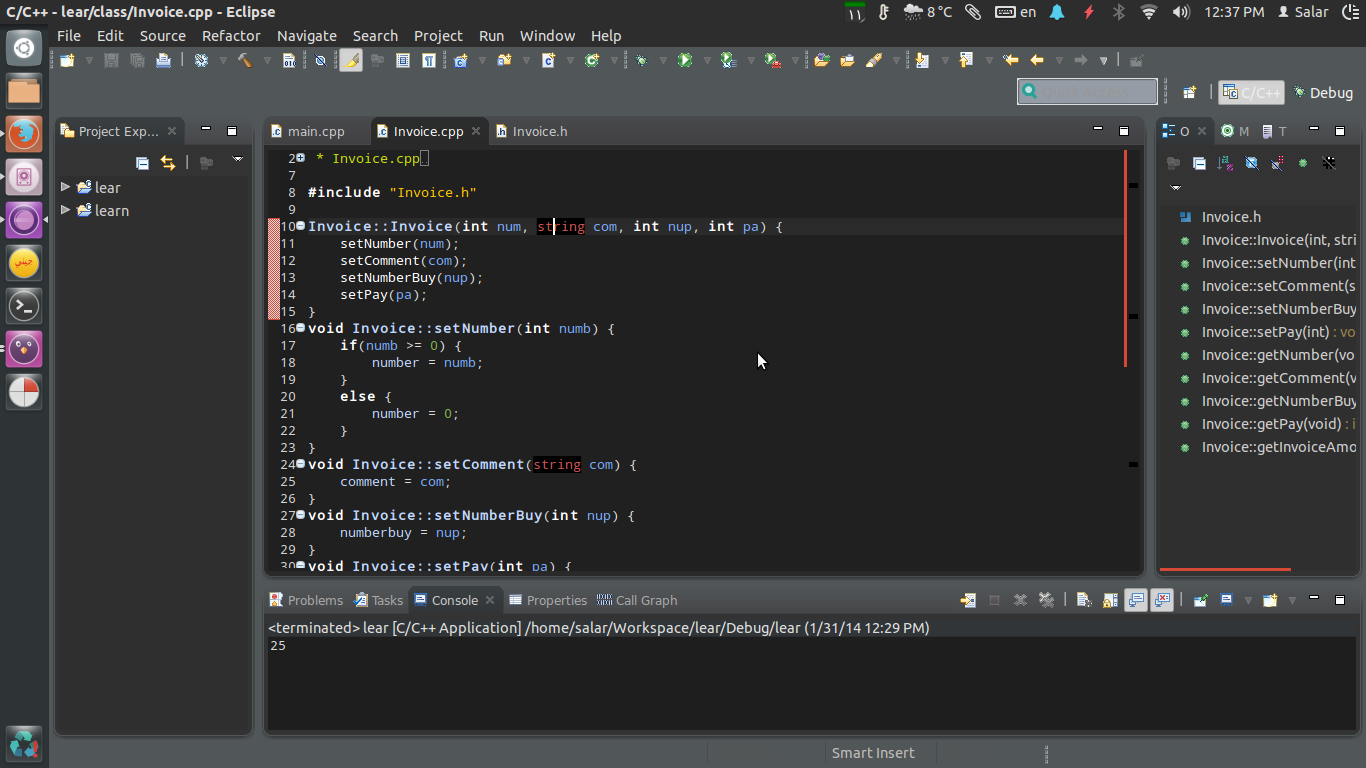Collapse the Invoice constructor code fold
1366x768 pixels.
tap(301, 226)
